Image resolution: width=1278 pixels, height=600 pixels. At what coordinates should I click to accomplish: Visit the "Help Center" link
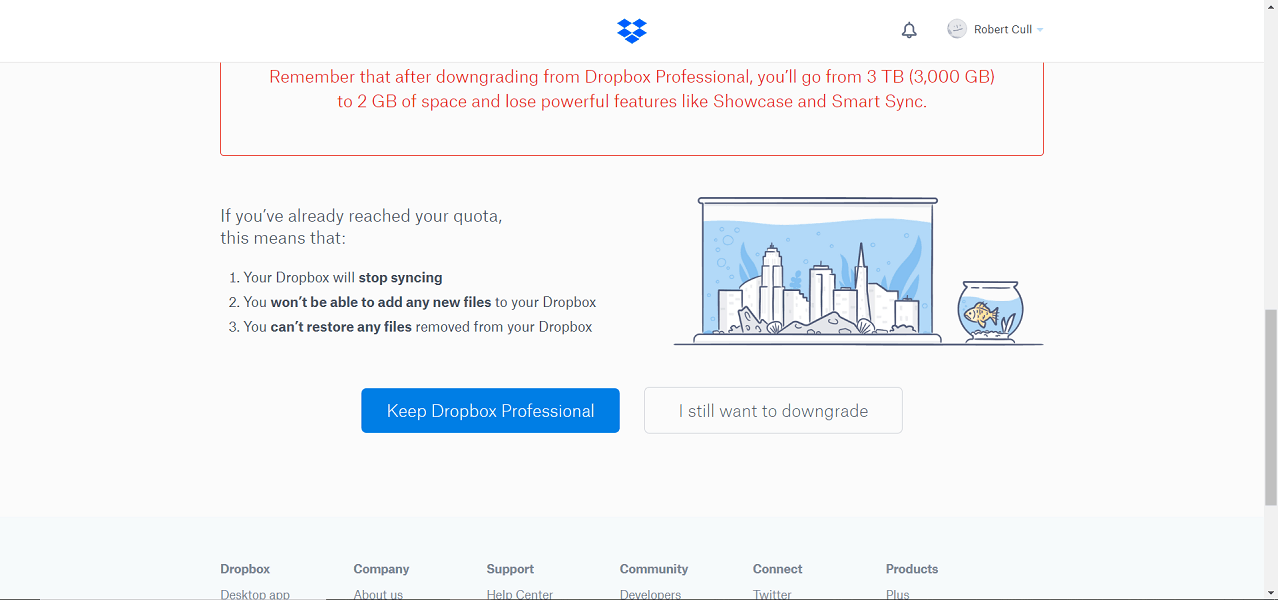tap(519, 593)
